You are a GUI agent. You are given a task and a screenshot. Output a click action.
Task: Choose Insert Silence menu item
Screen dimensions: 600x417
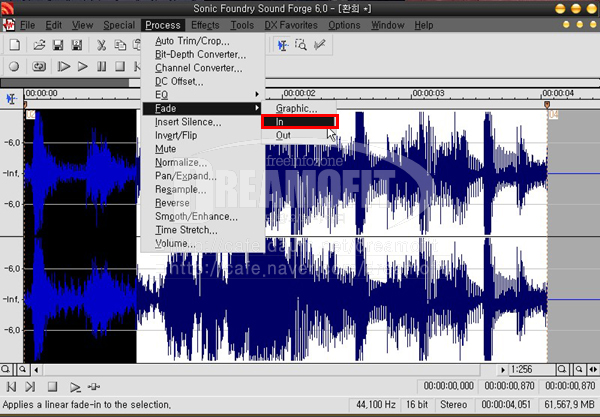203,122
